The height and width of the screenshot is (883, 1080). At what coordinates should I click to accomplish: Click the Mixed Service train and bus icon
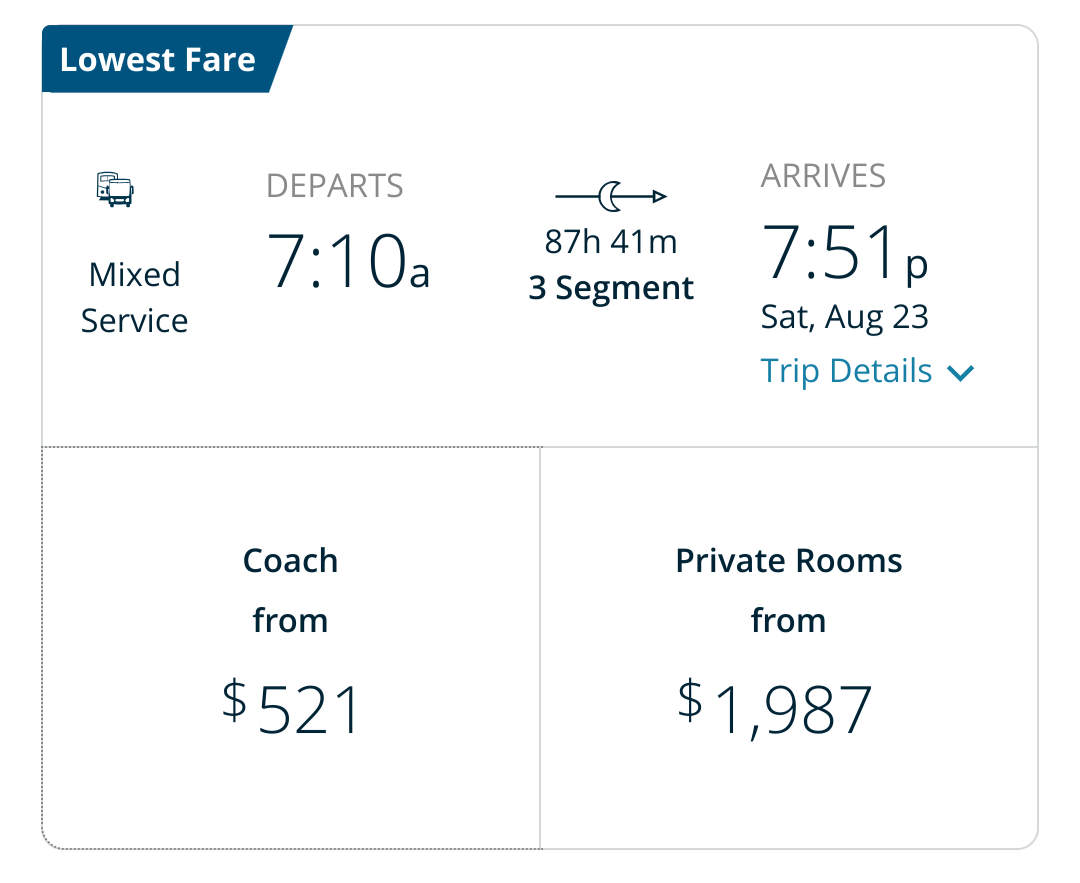115,189
